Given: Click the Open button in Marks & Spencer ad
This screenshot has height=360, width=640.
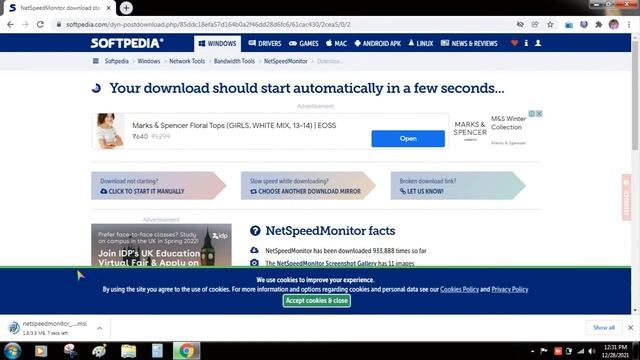Looking at the screenshot, I should pos(408,139).
